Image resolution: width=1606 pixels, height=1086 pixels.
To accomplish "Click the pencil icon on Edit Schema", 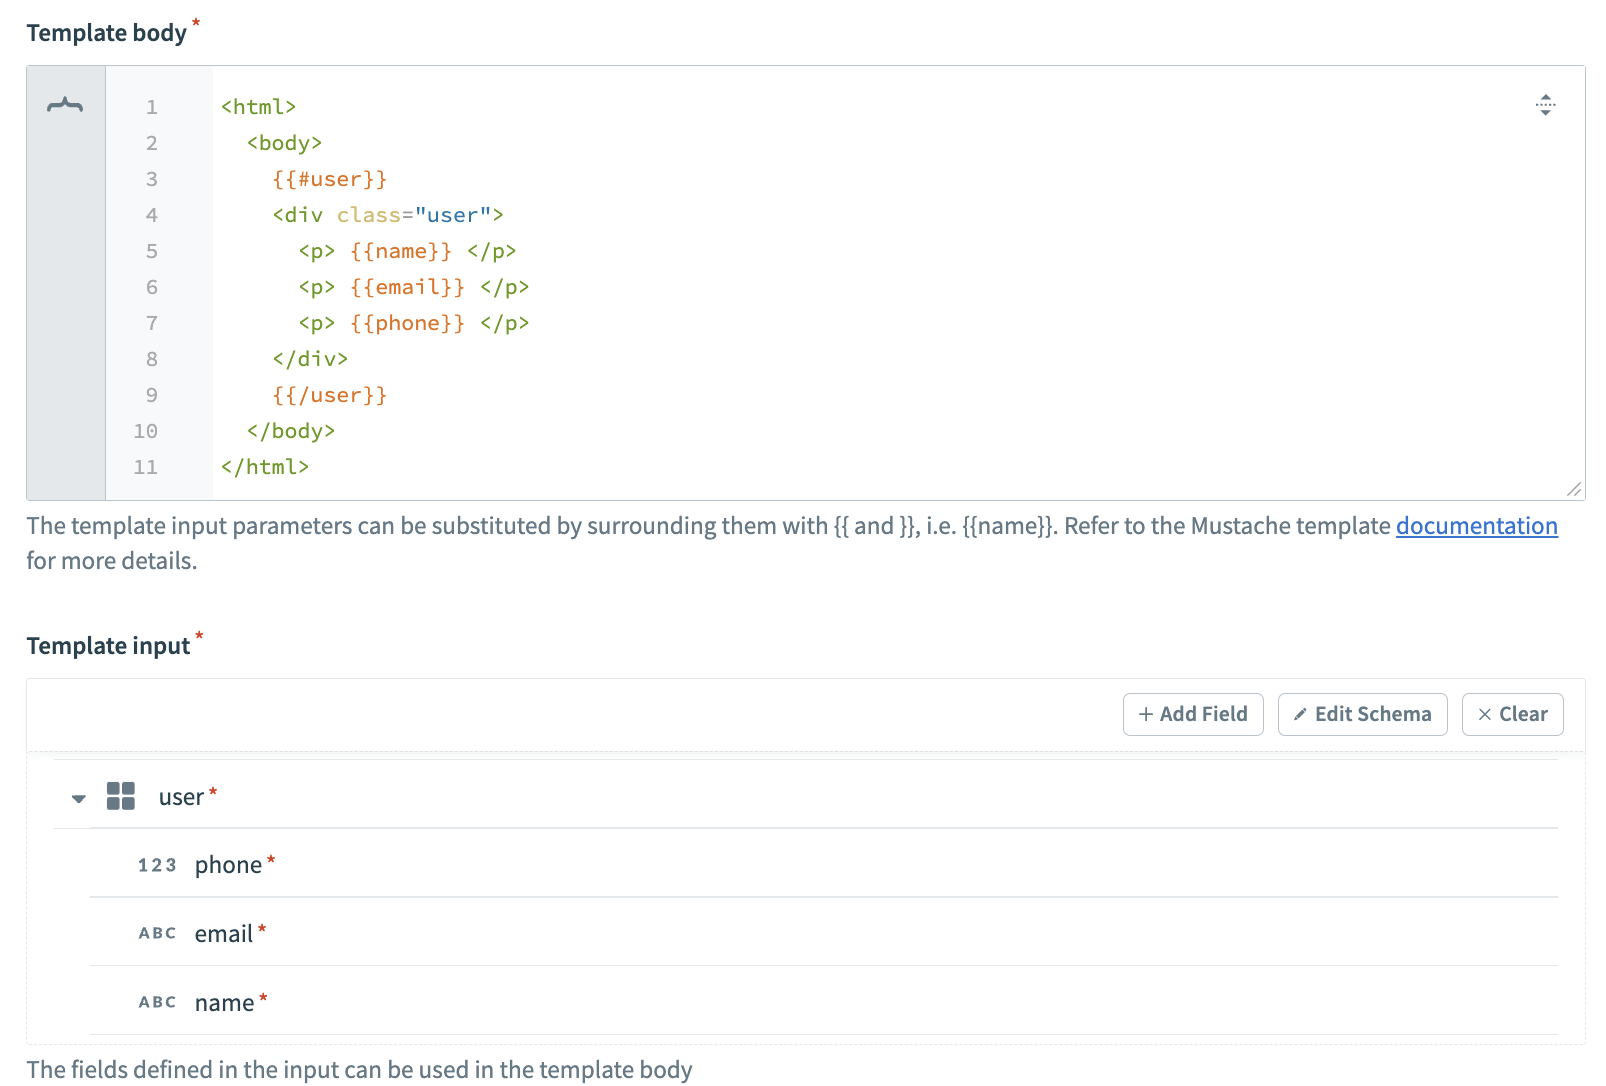I will tap(1301, 714).
